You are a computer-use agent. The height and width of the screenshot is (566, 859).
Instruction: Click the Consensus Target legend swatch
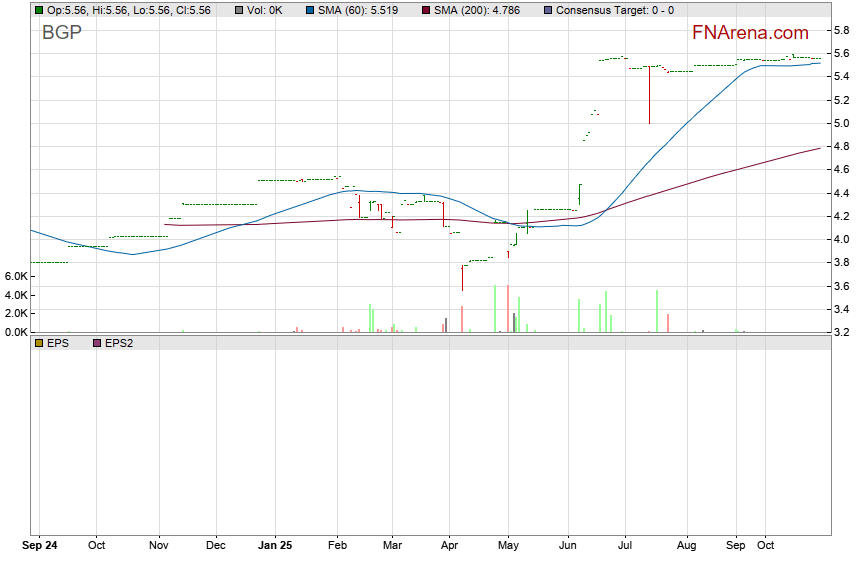[x=547, y=10]
